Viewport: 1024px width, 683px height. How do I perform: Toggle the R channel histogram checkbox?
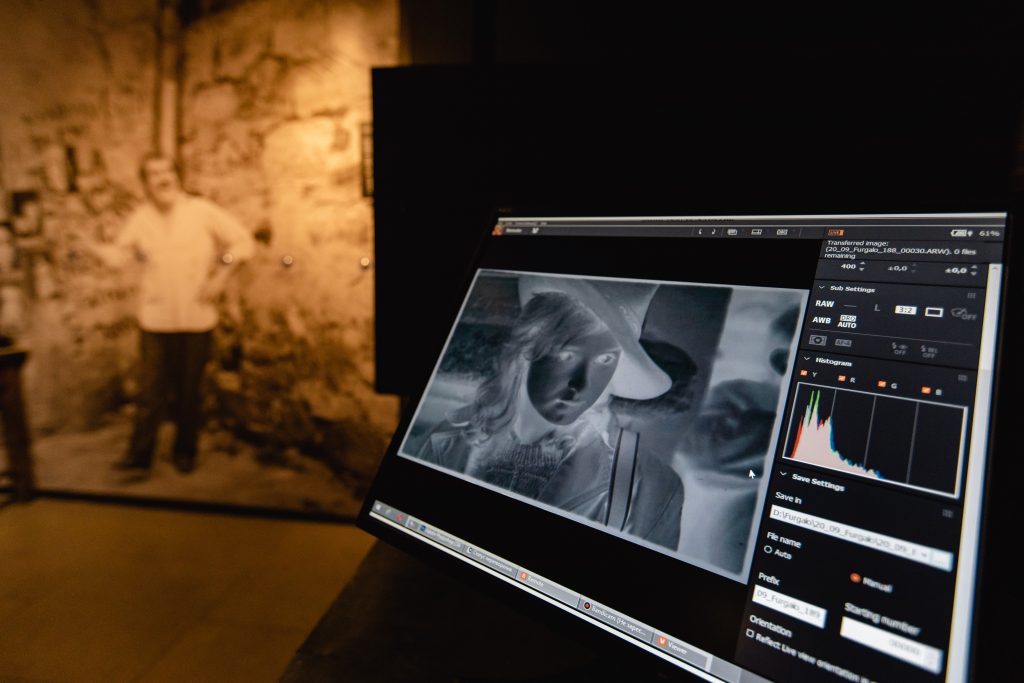pyautogui.click(x=841, y=379)
